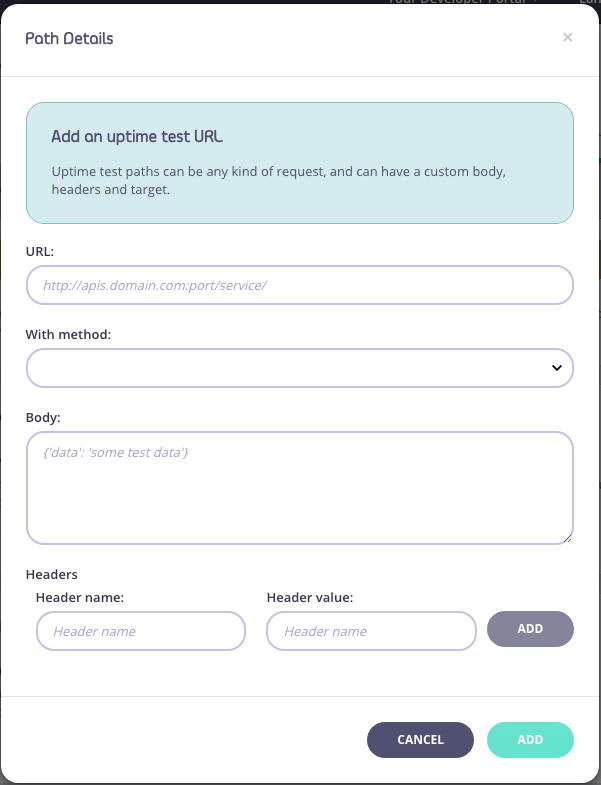Click the CANCEL button
Viewport: 601px width, 785px height.
tap(420, 740)
